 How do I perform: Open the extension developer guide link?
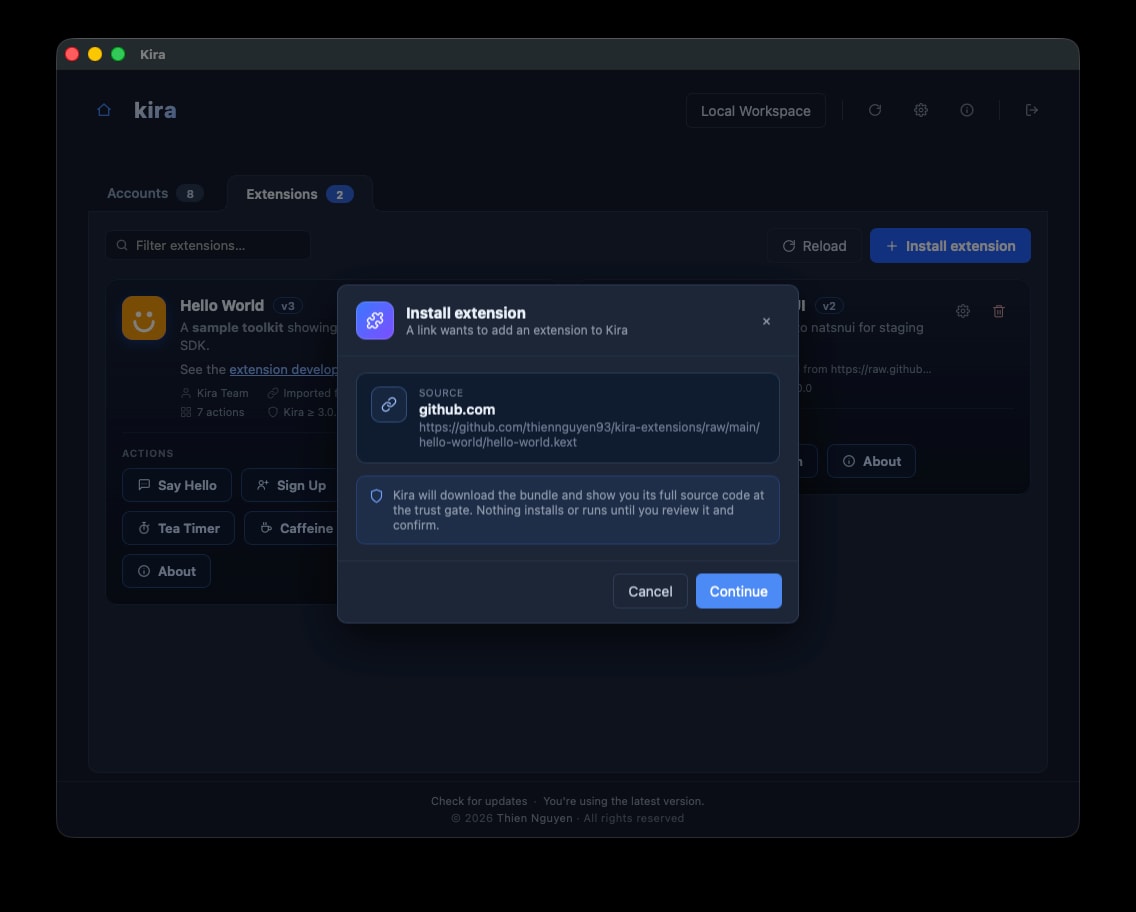pos(284,369)
